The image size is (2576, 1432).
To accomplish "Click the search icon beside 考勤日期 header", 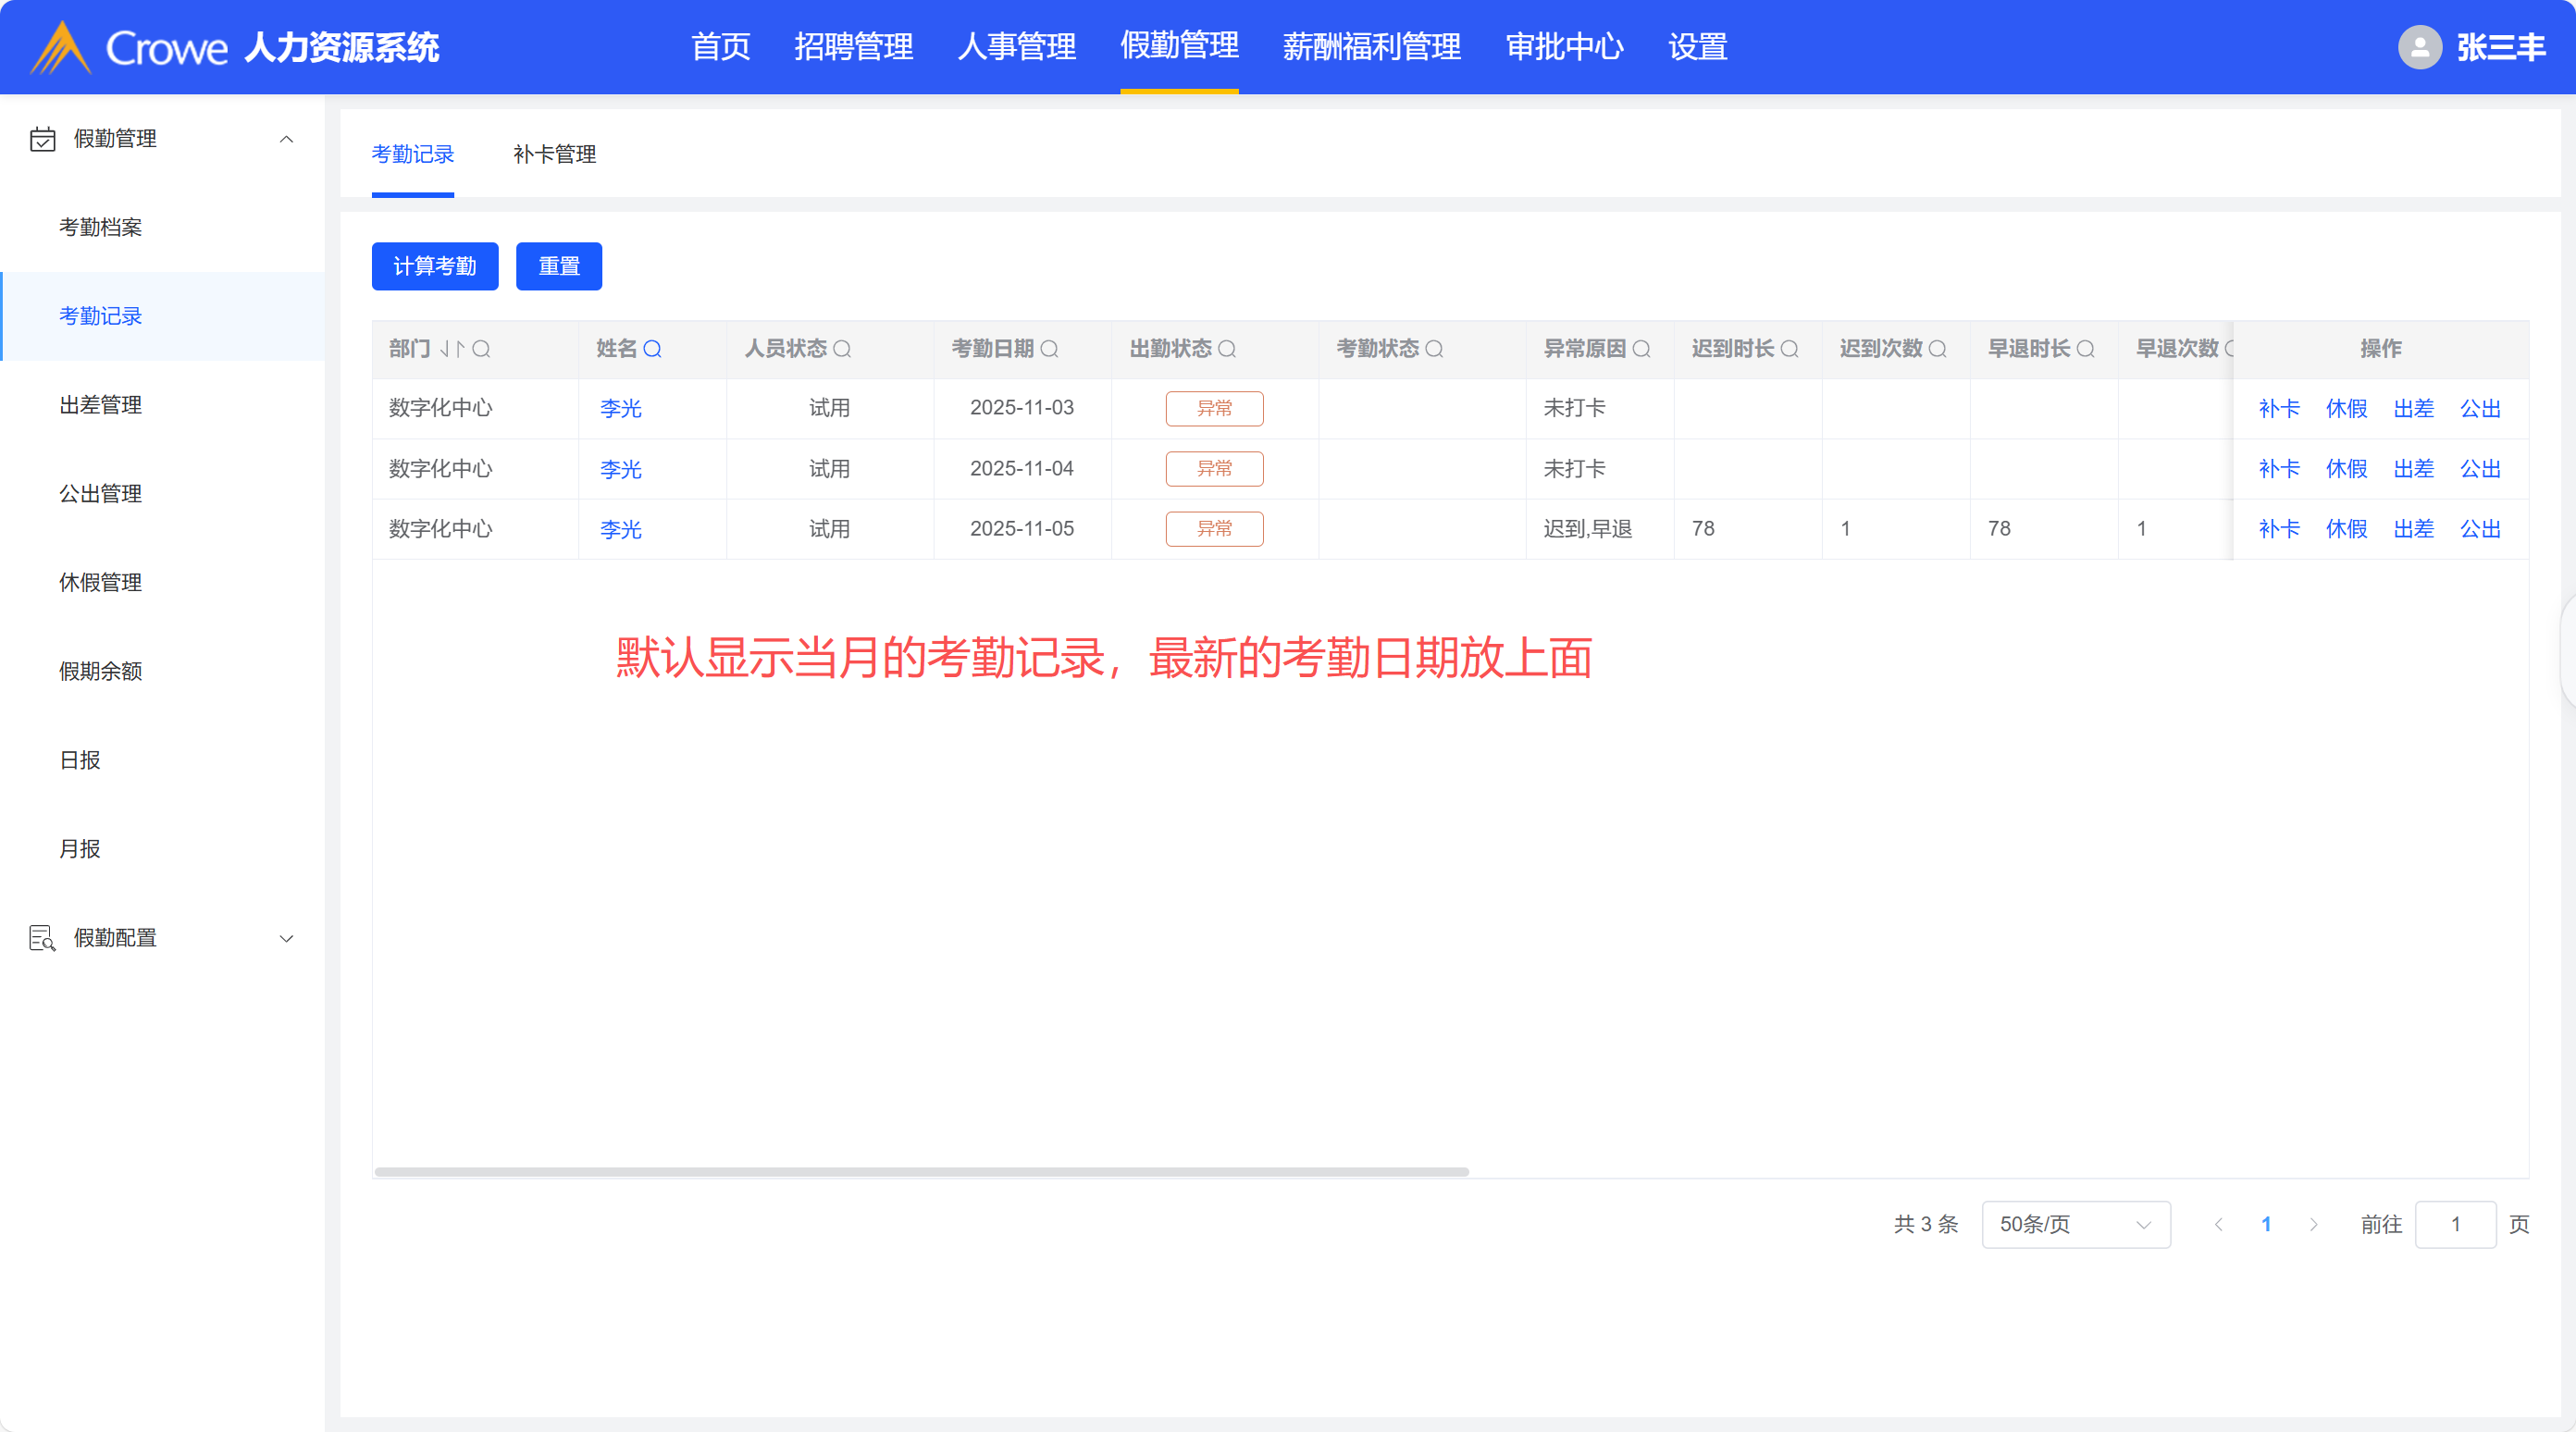I will (x=1049, y=349).
